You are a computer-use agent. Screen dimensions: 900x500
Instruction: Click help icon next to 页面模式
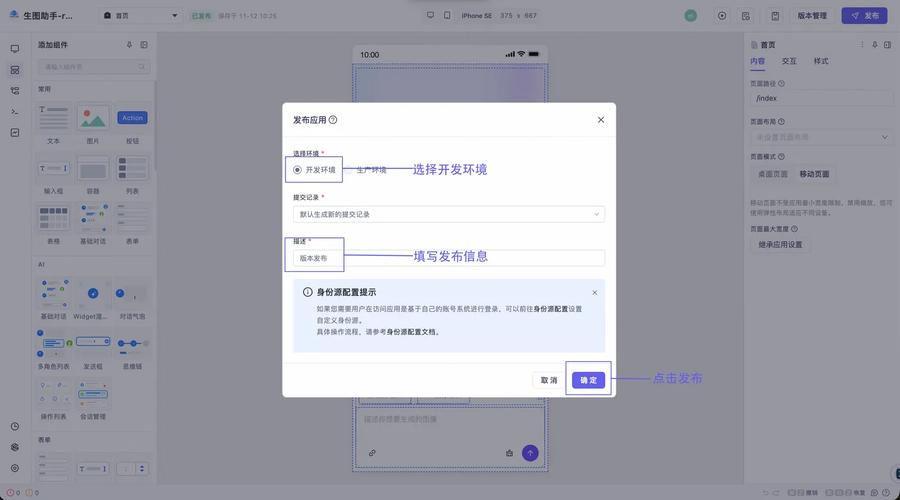(x=782, y=157)
